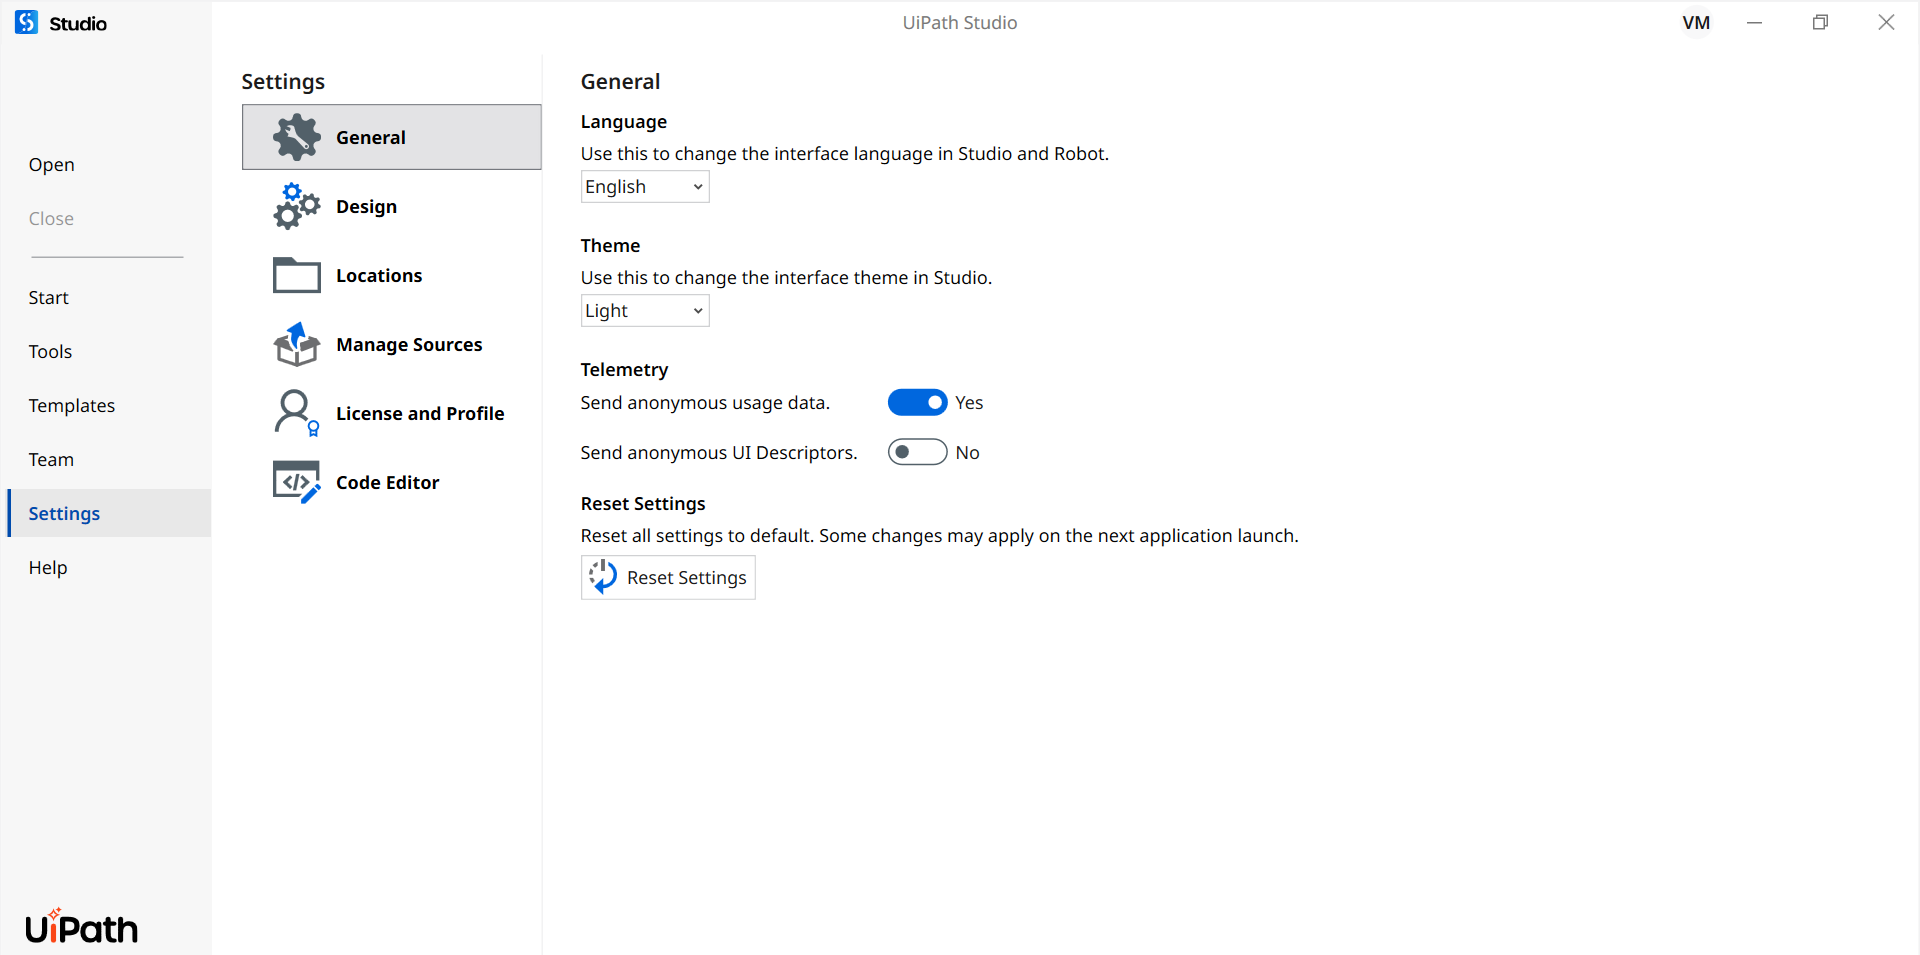Screen dimensions: 1920x955
Task: Click the Manage Sources box icon
Action: coord(297,344)
